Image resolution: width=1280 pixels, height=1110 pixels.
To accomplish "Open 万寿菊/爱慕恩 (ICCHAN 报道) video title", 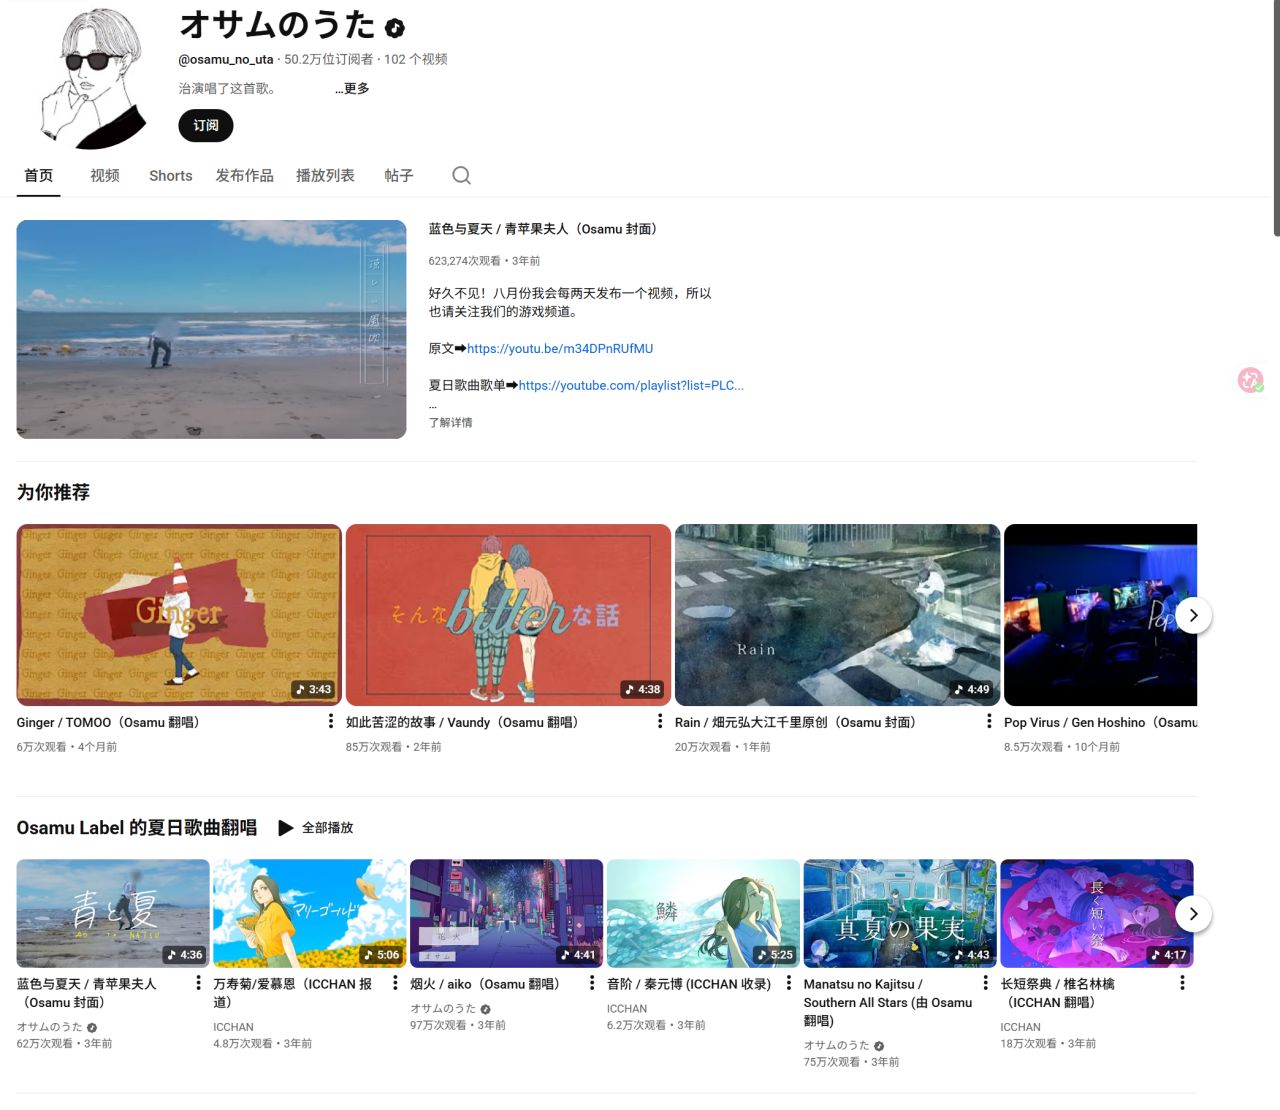I will [x=293, y=993].
